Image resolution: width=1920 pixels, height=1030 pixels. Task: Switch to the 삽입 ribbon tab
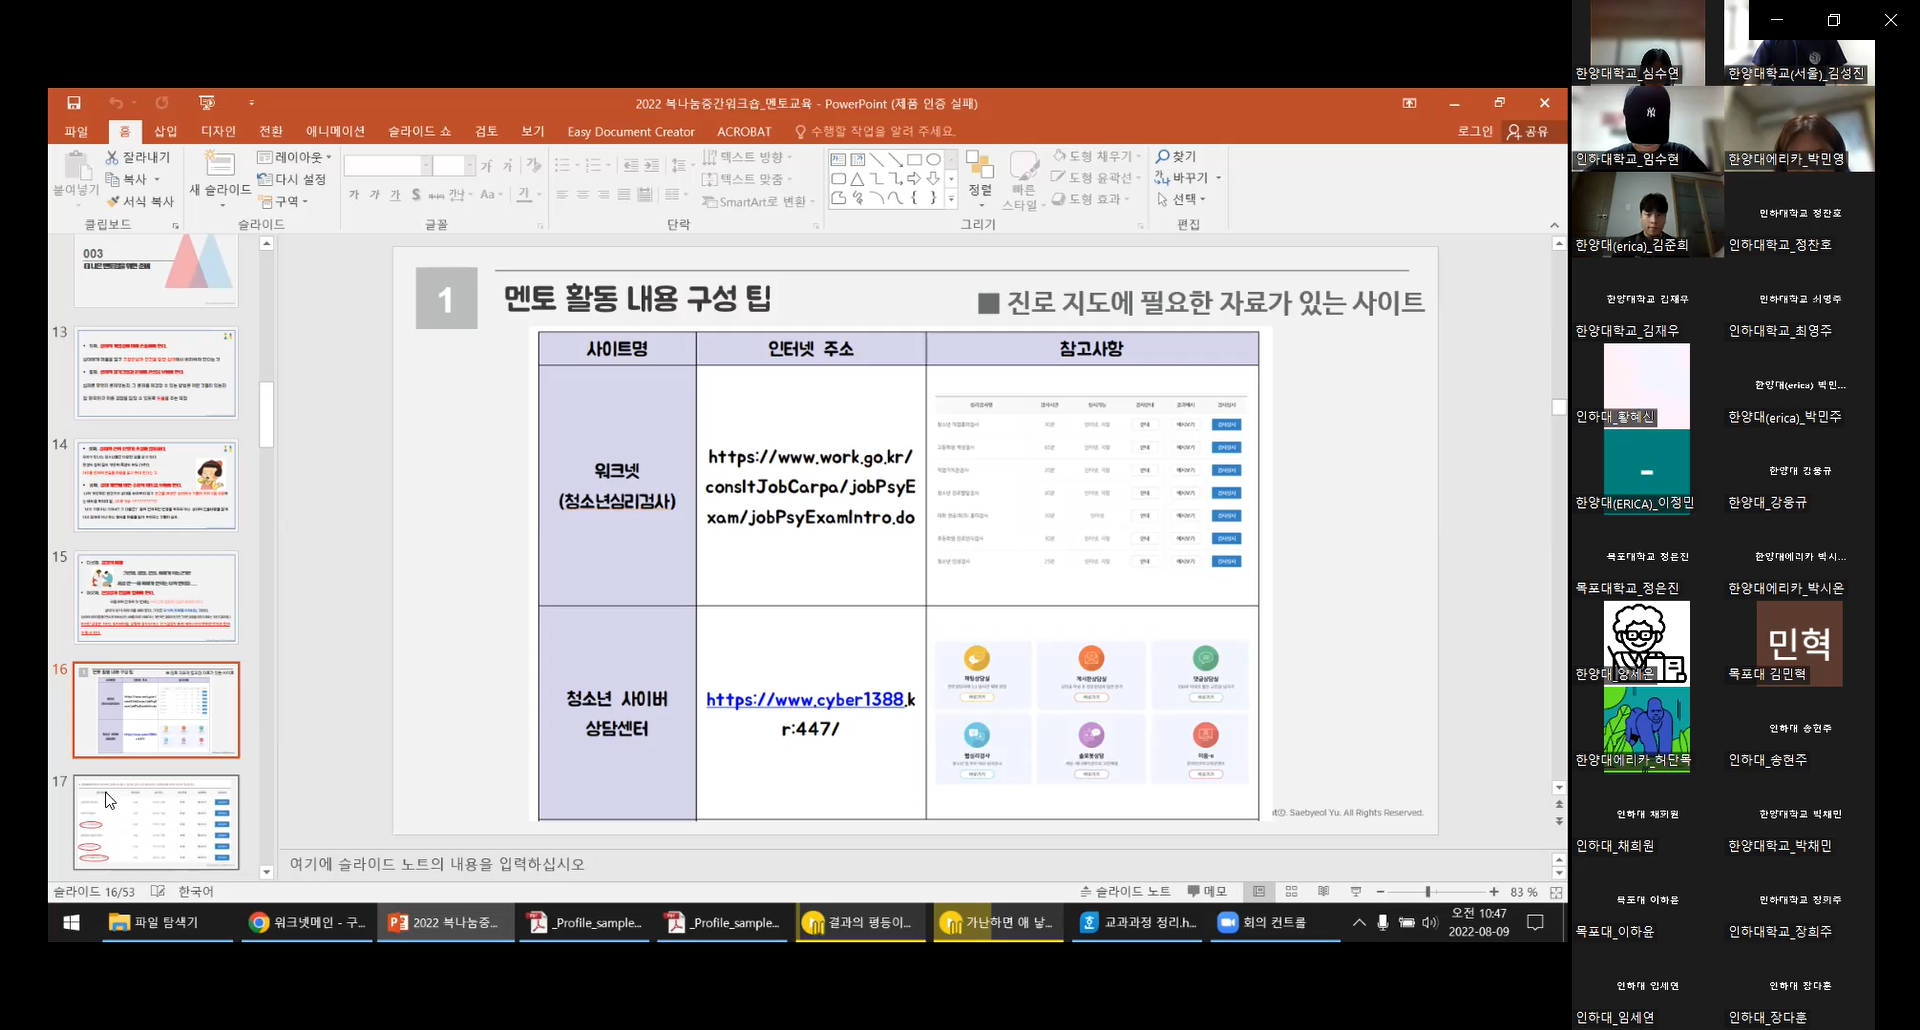[165, 131]
